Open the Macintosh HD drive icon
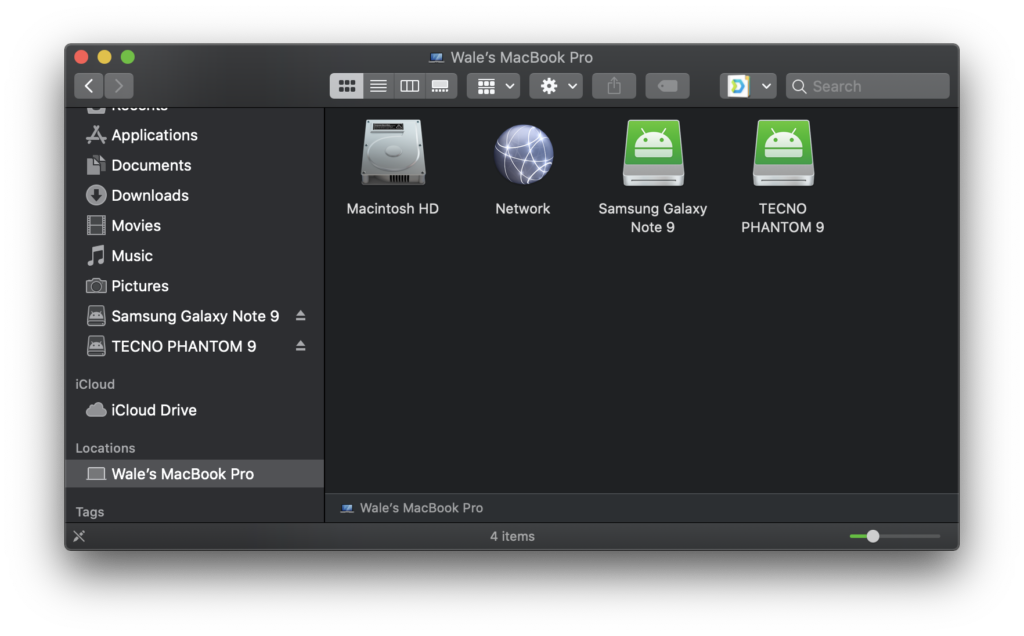The height and width of the screenshot is (636, 1024). 393,153
